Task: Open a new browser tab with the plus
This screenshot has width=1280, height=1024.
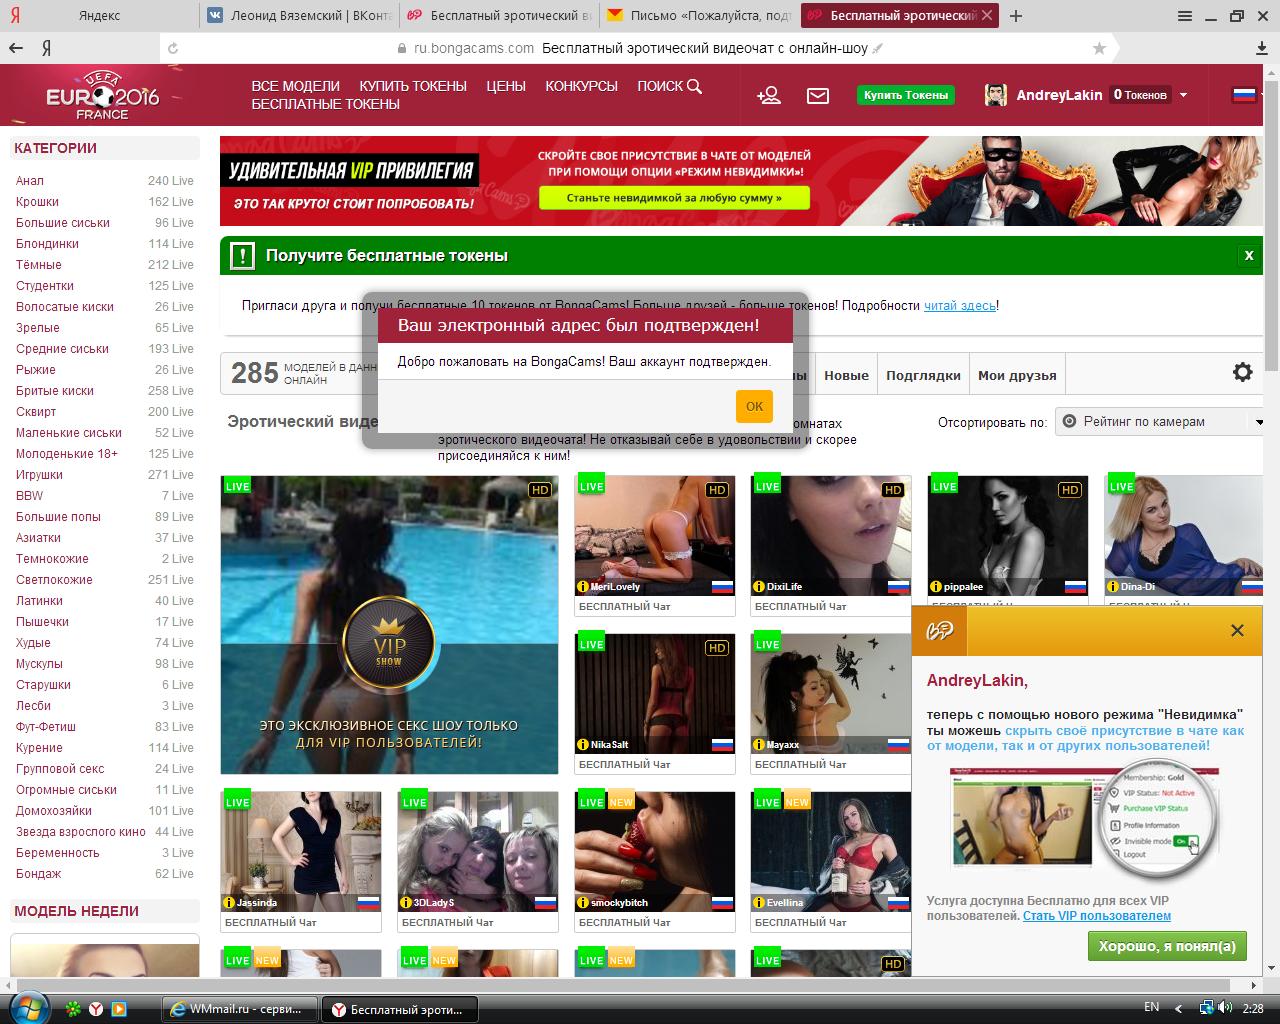Action: click(x=1016, y=16)
